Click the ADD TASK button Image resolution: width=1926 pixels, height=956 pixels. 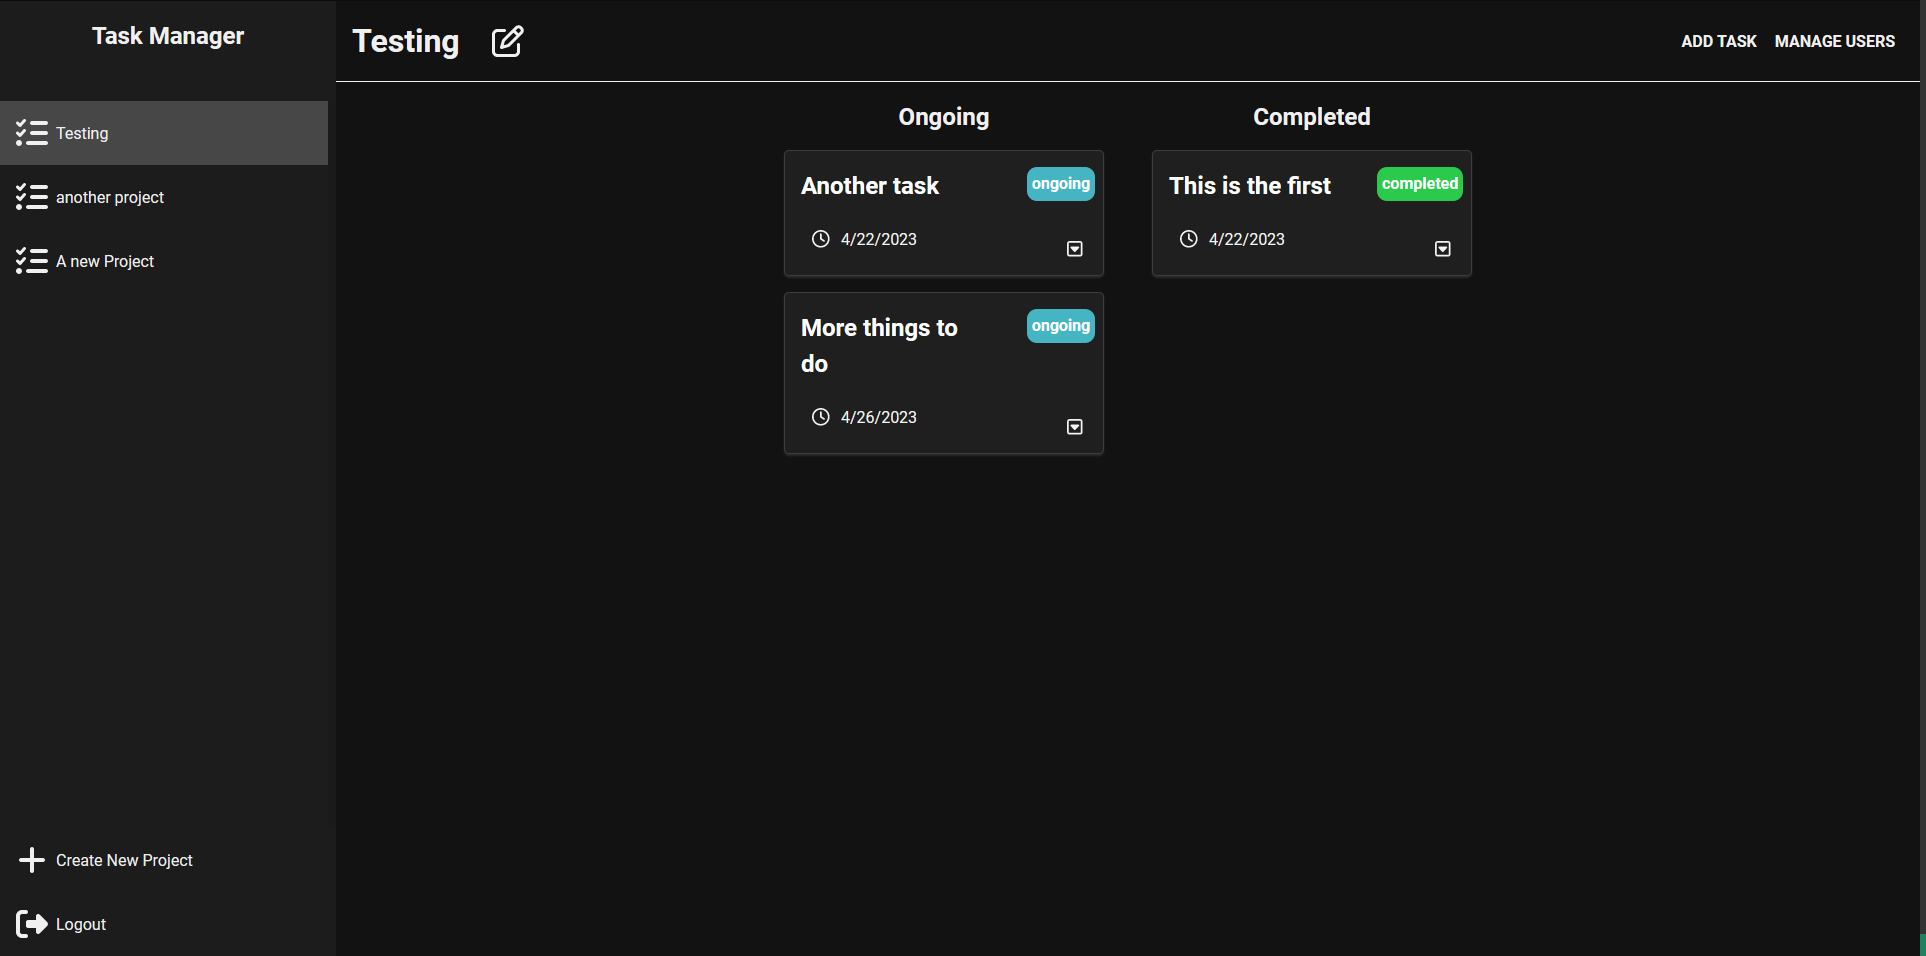click(x=1718, y=41)
